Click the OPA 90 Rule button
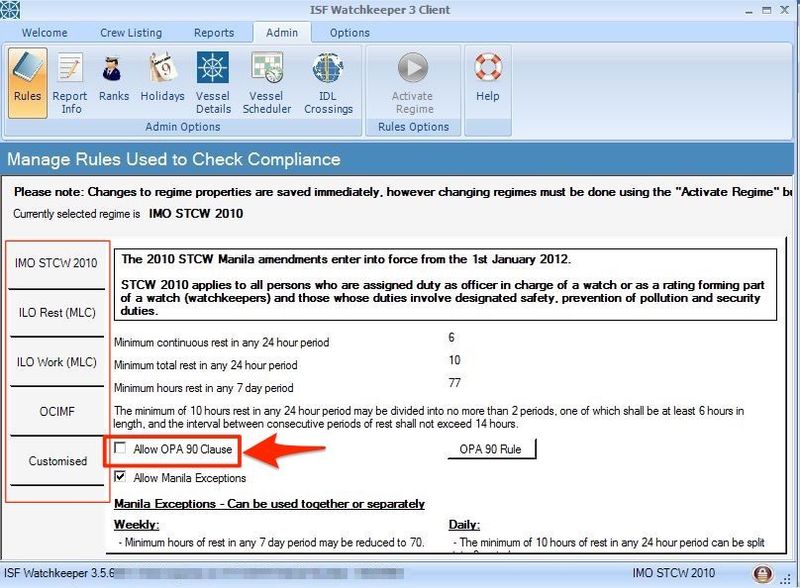 [491, 449]
